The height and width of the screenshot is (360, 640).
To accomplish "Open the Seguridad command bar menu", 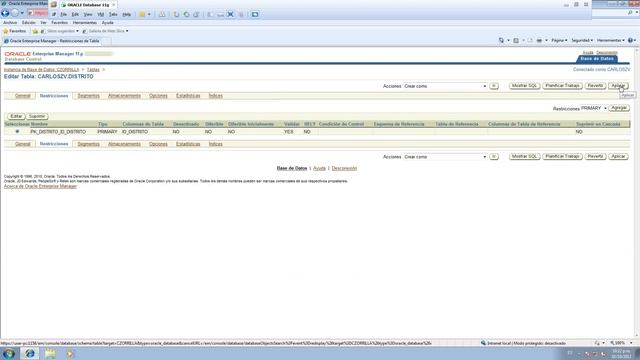I will coord(582,40).
